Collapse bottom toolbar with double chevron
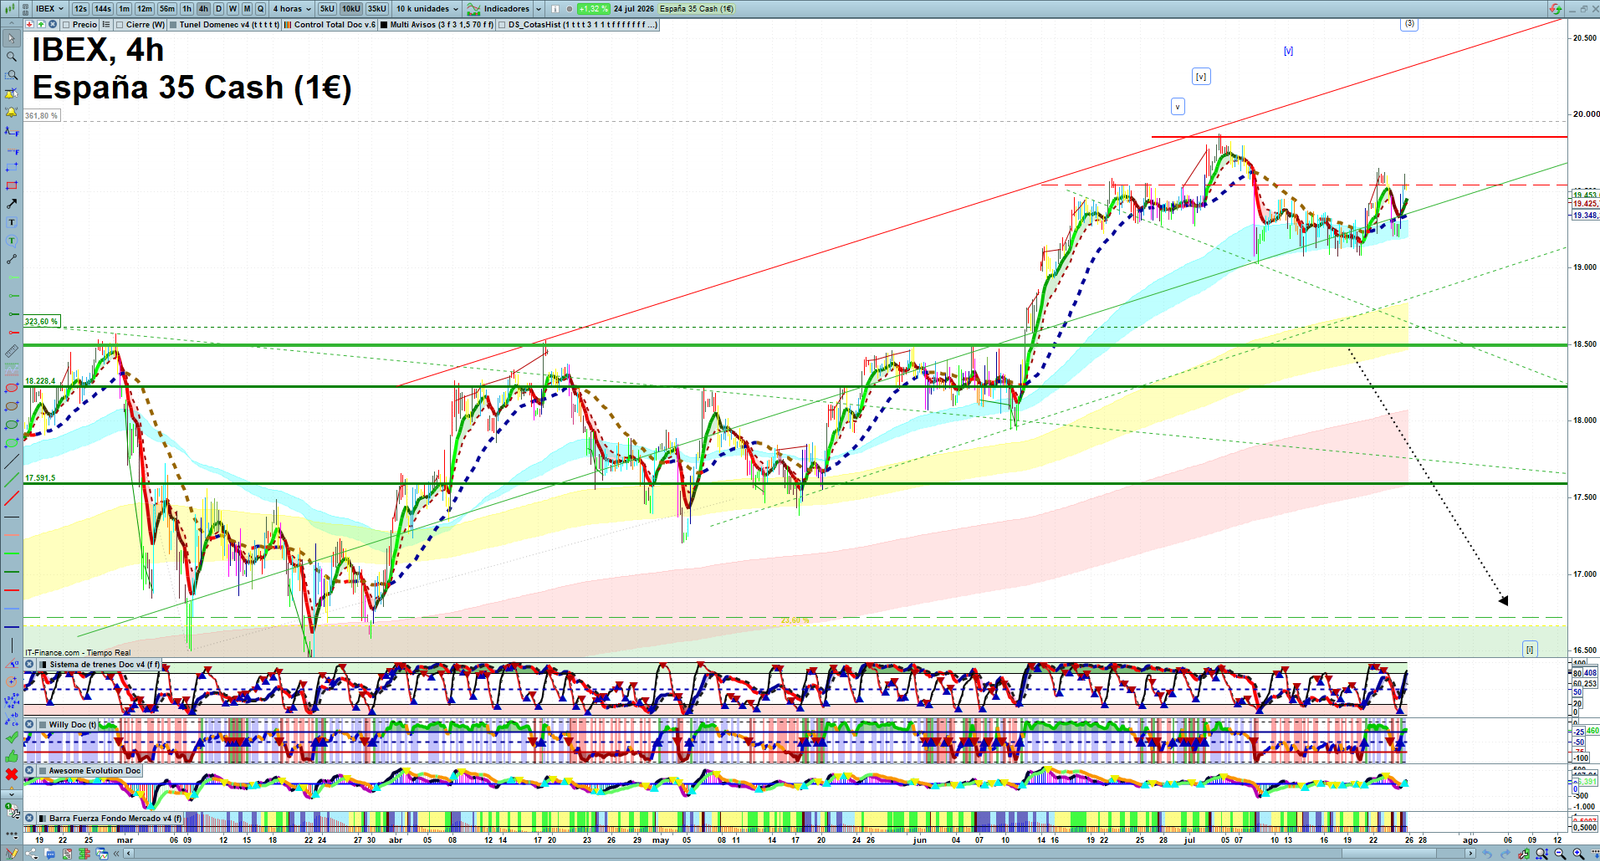This screenshot has height=861, width=1600. coord(116,853)
